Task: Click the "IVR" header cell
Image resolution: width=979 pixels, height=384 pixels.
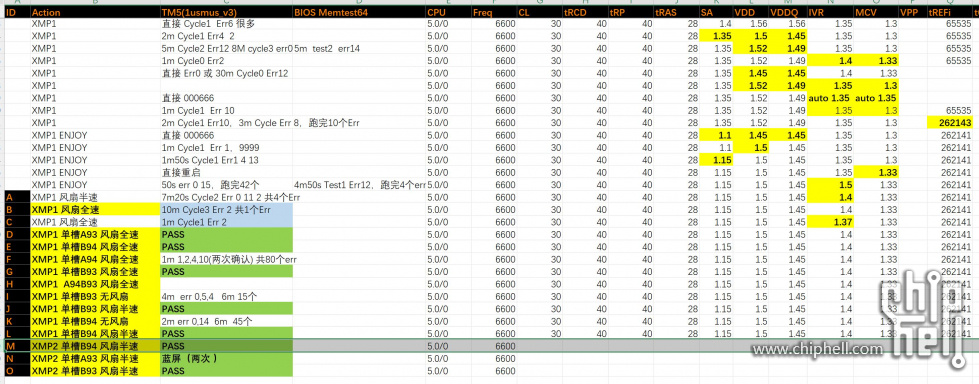Action: pos(830,12)
